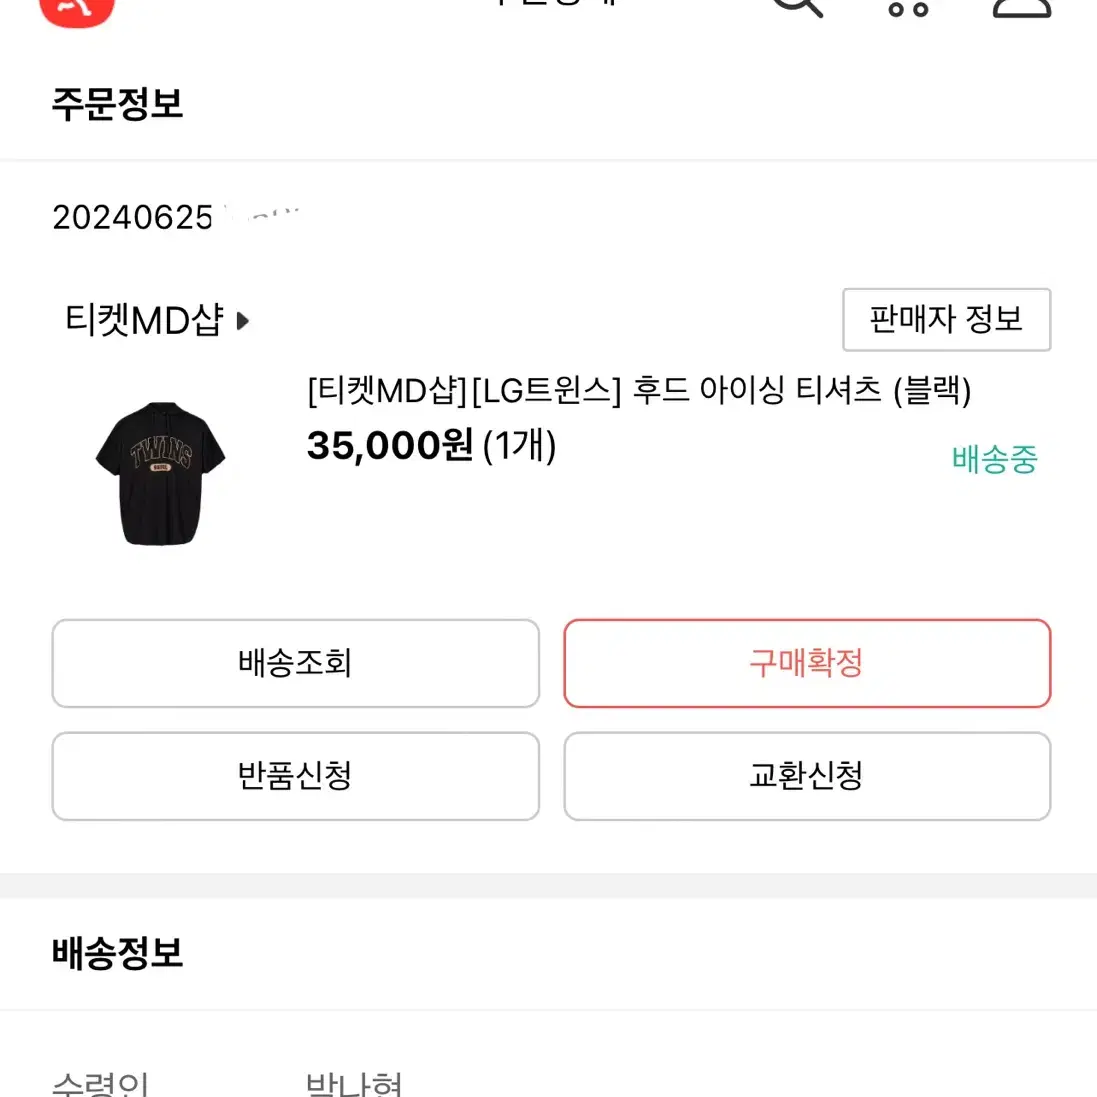Tap the page title in the header
This screenshot has height=1097, width=1097.
coord(556,3)
